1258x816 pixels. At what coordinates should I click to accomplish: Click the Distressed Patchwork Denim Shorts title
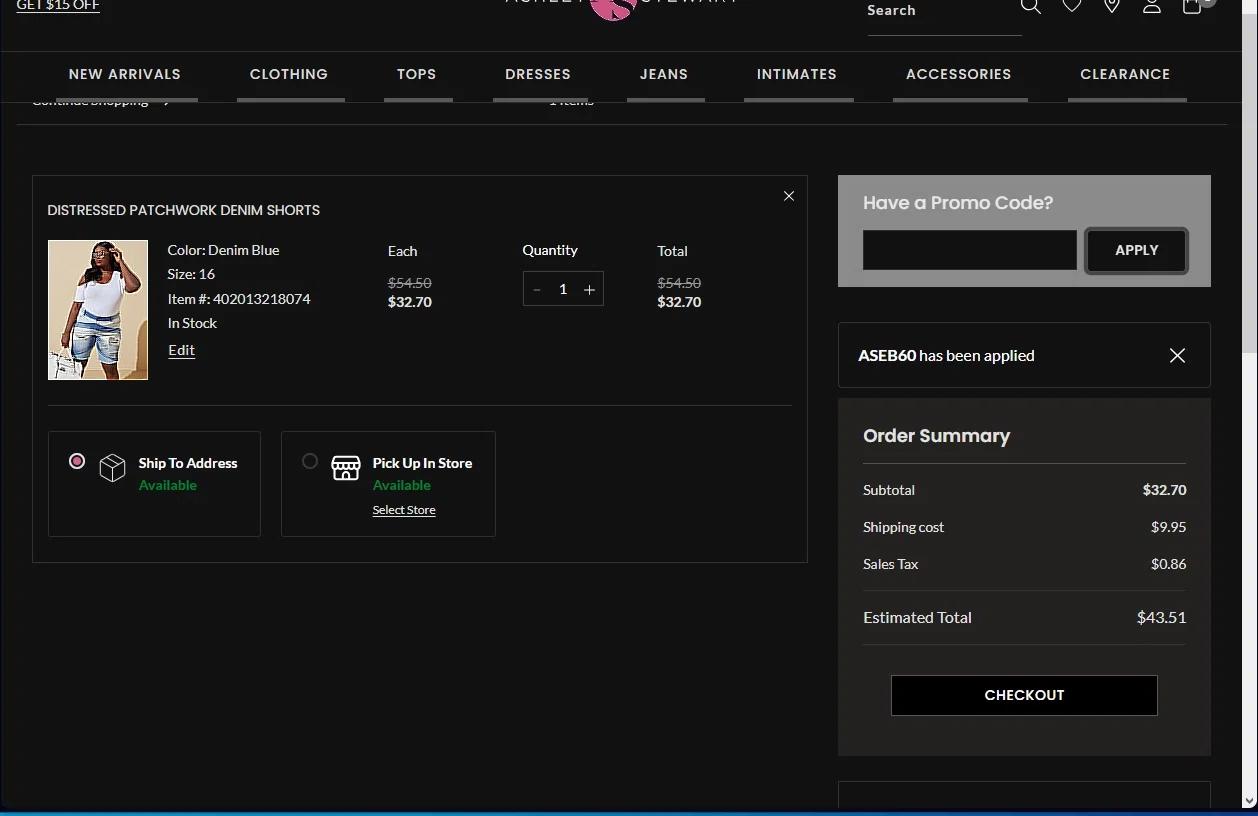pos(184,210)
